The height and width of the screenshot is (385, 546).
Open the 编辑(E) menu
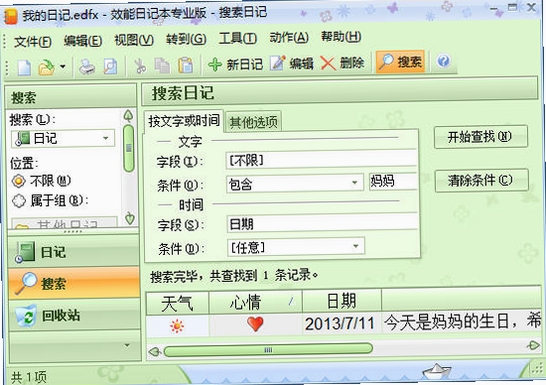click(x=83, y=41)
